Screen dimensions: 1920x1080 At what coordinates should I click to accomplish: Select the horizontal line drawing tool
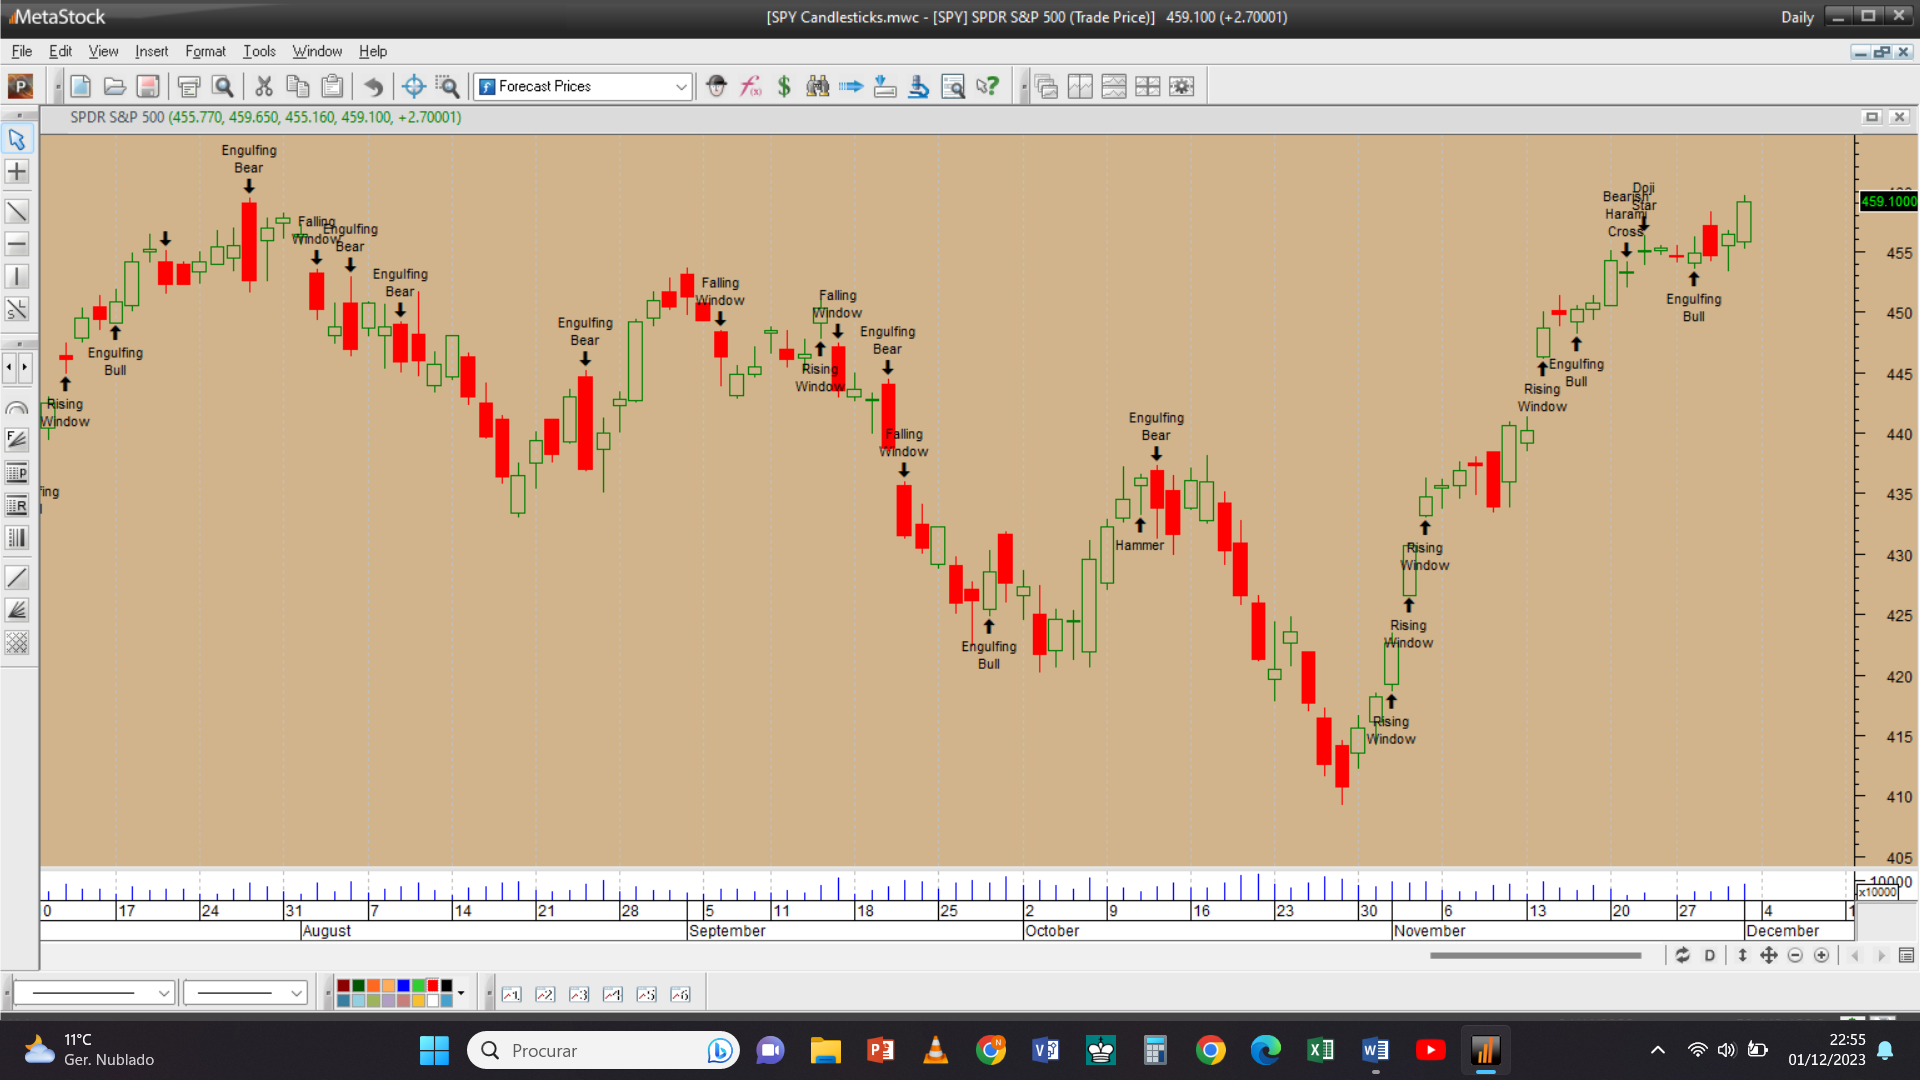17,244
